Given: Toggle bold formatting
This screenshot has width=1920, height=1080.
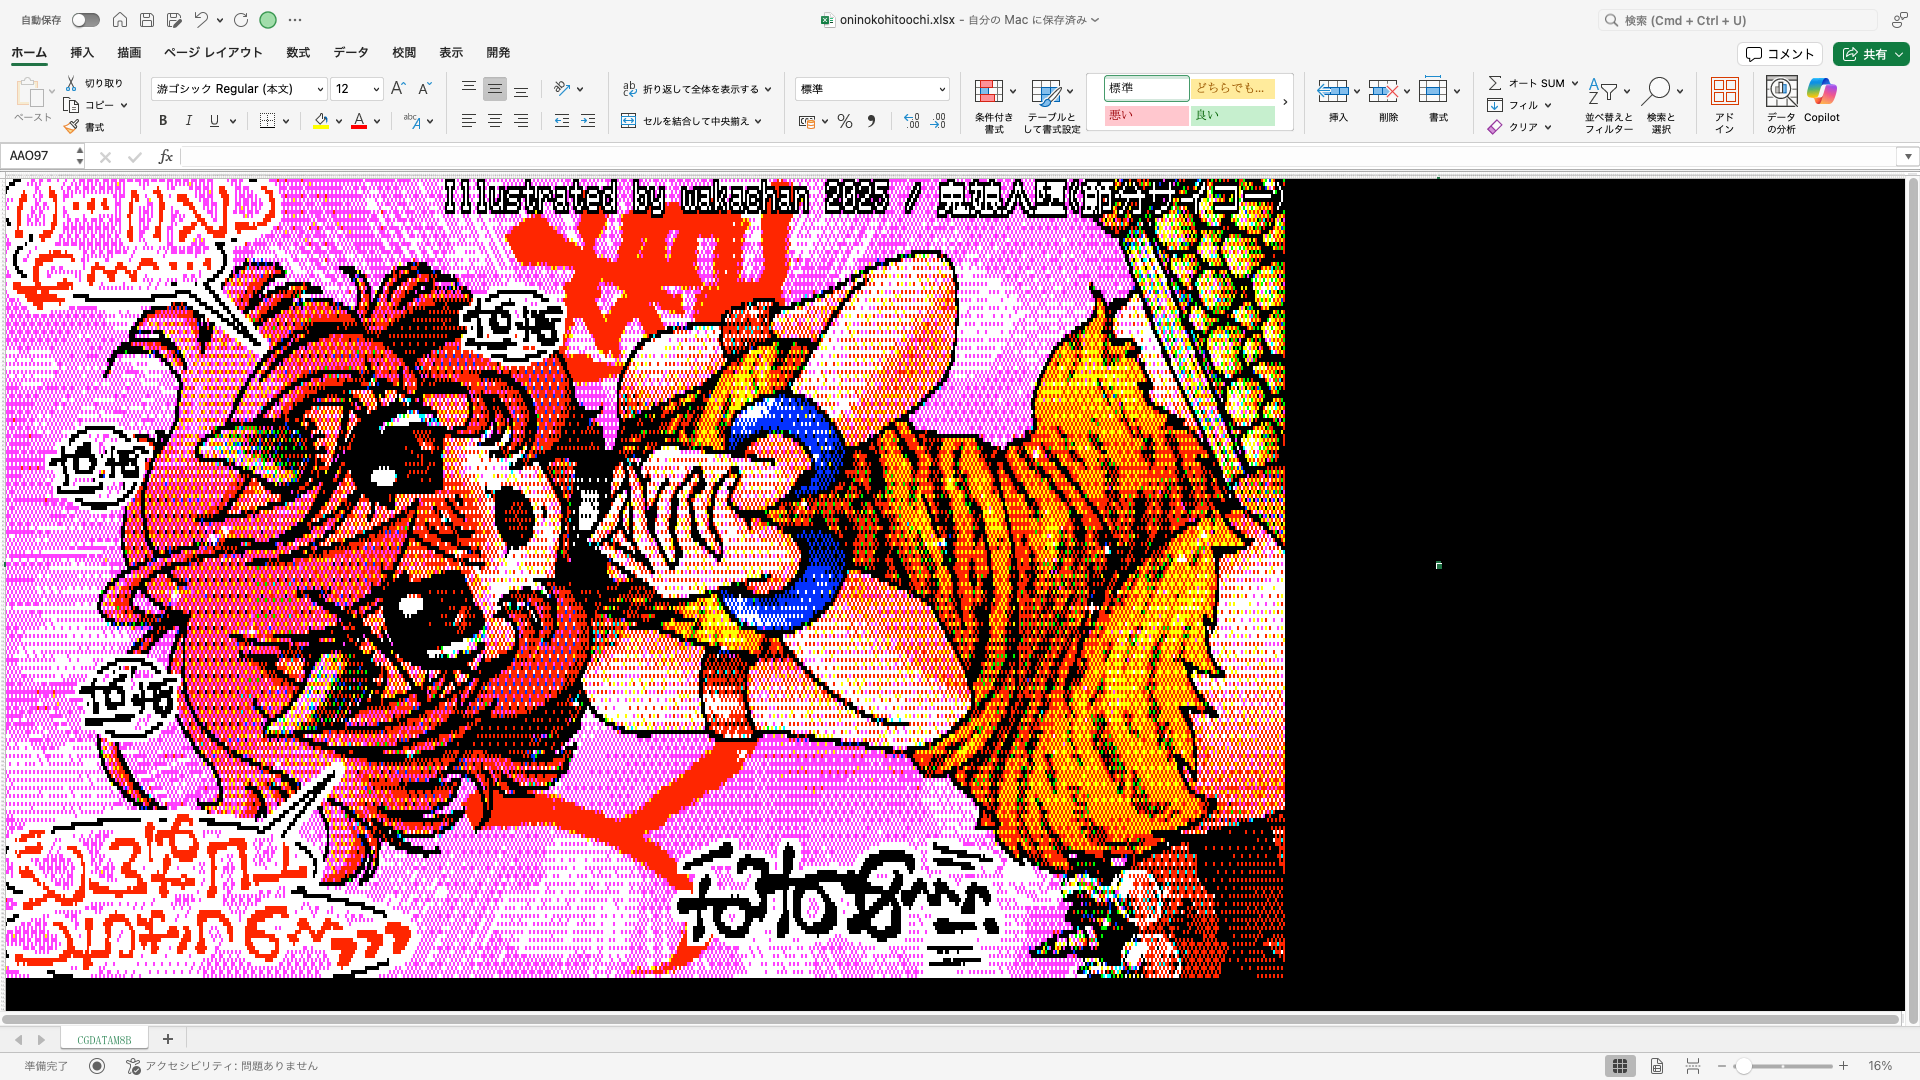Looking at the screenshot, I should [163, 121].
